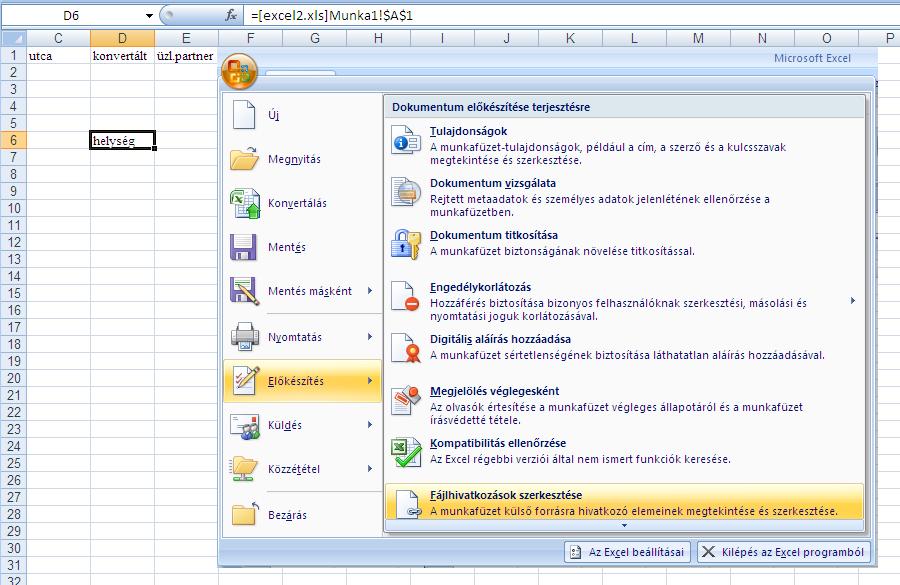Open the Name Box dropdown arrow
The height and width of the screenshot is (585, 900).
(149, 16)
